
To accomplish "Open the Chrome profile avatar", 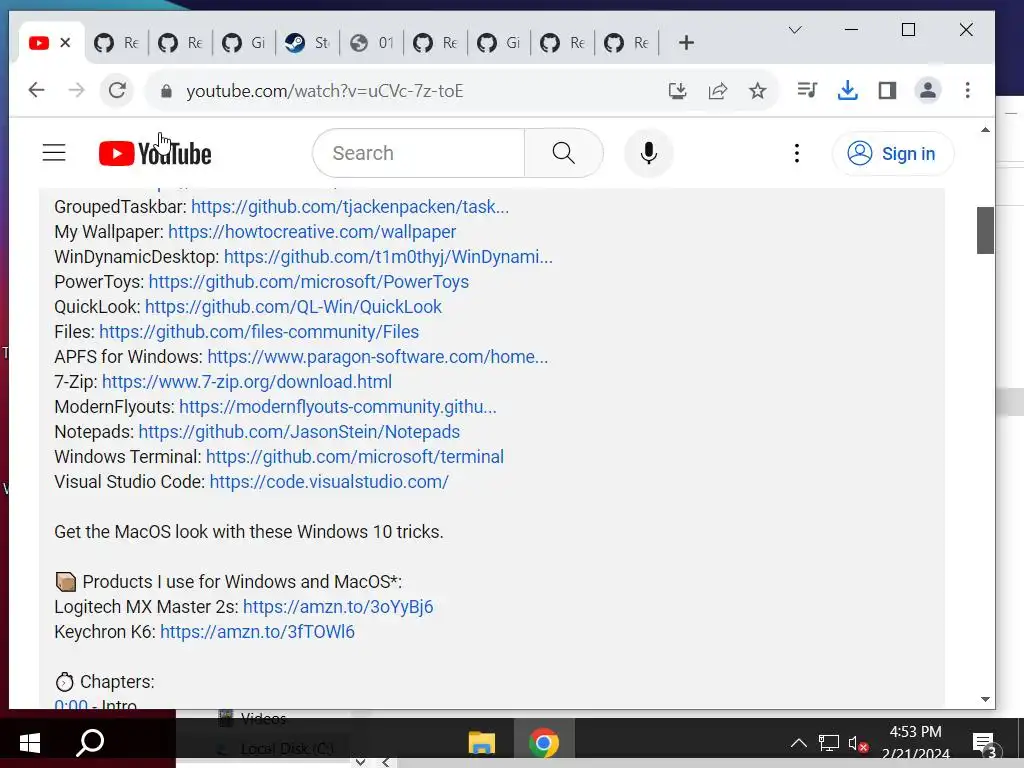I will [x=927, y=90].
